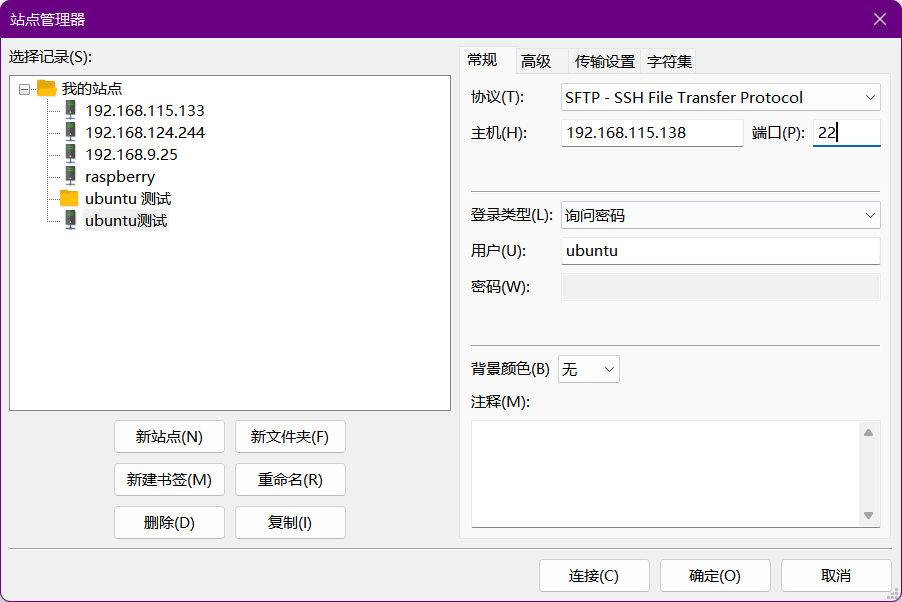
Task: Click the 注释 scrollbar down arrow
Action: click(868, 515)
